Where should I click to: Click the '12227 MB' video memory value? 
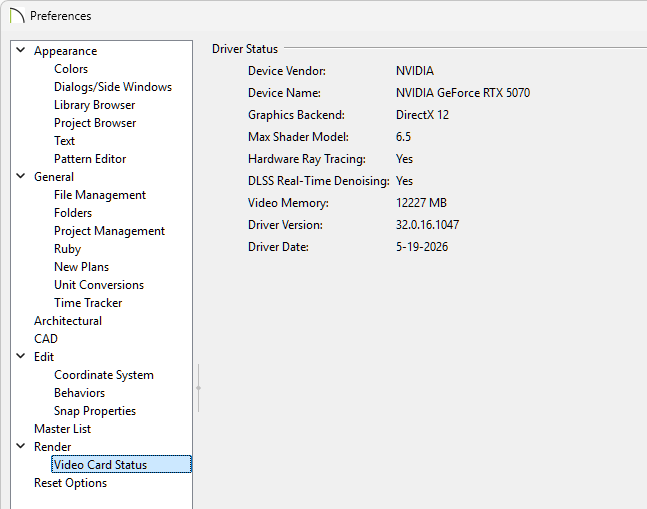click(421, 203)
